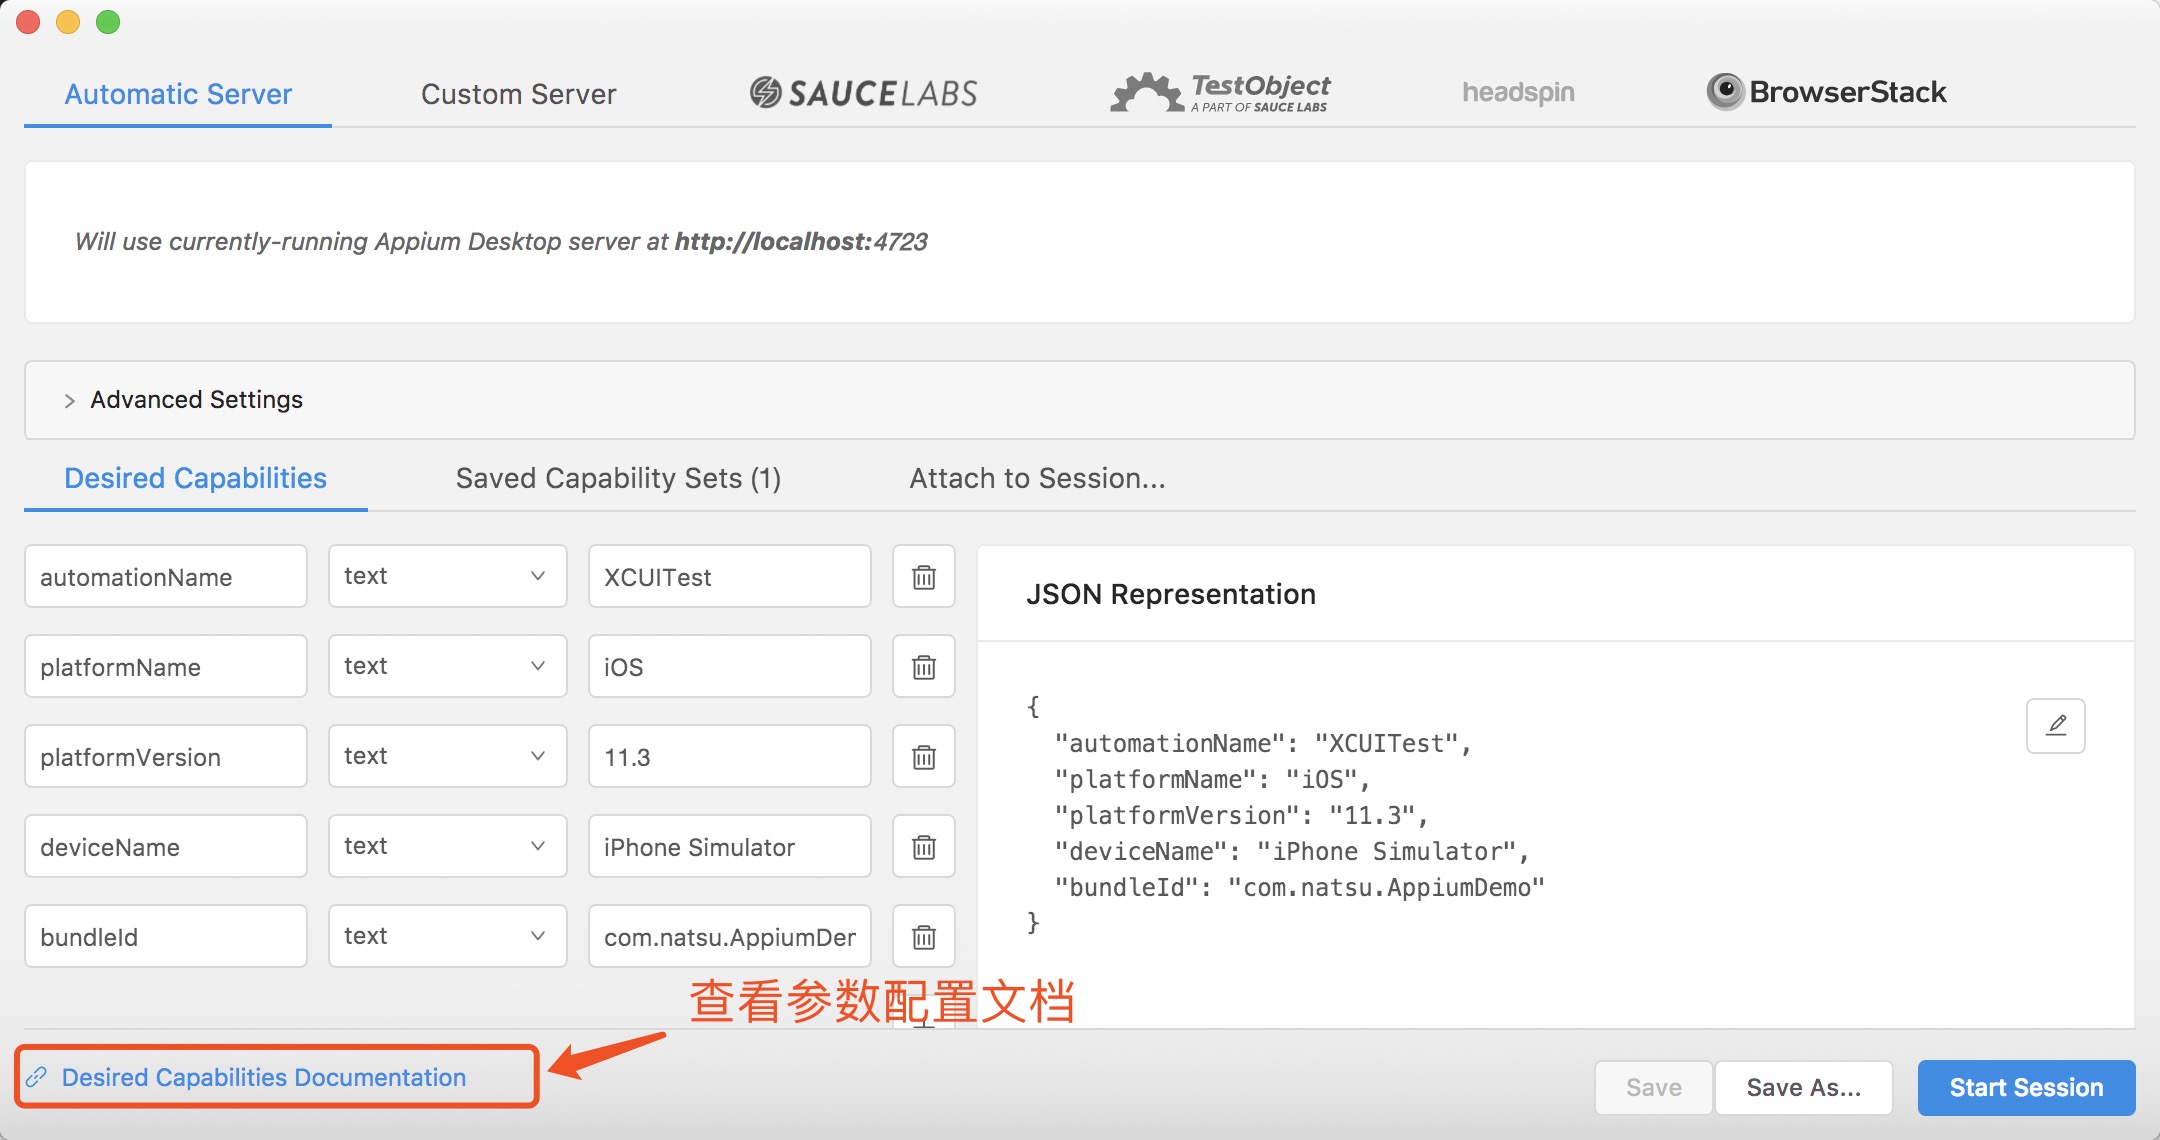Click the platformVersion value field
Image resolution: width=2160 pixels, height=1140 pixels.
(x=729, y=757)
